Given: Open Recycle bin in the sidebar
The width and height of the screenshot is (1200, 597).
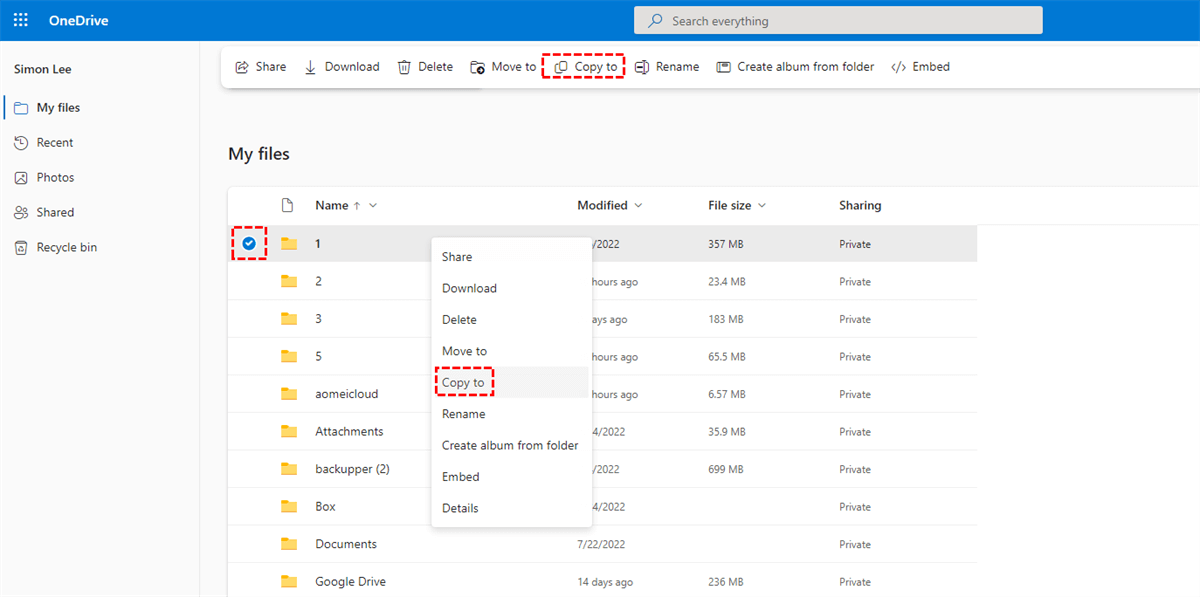Looking at the screenshot, I should point(66,247).
